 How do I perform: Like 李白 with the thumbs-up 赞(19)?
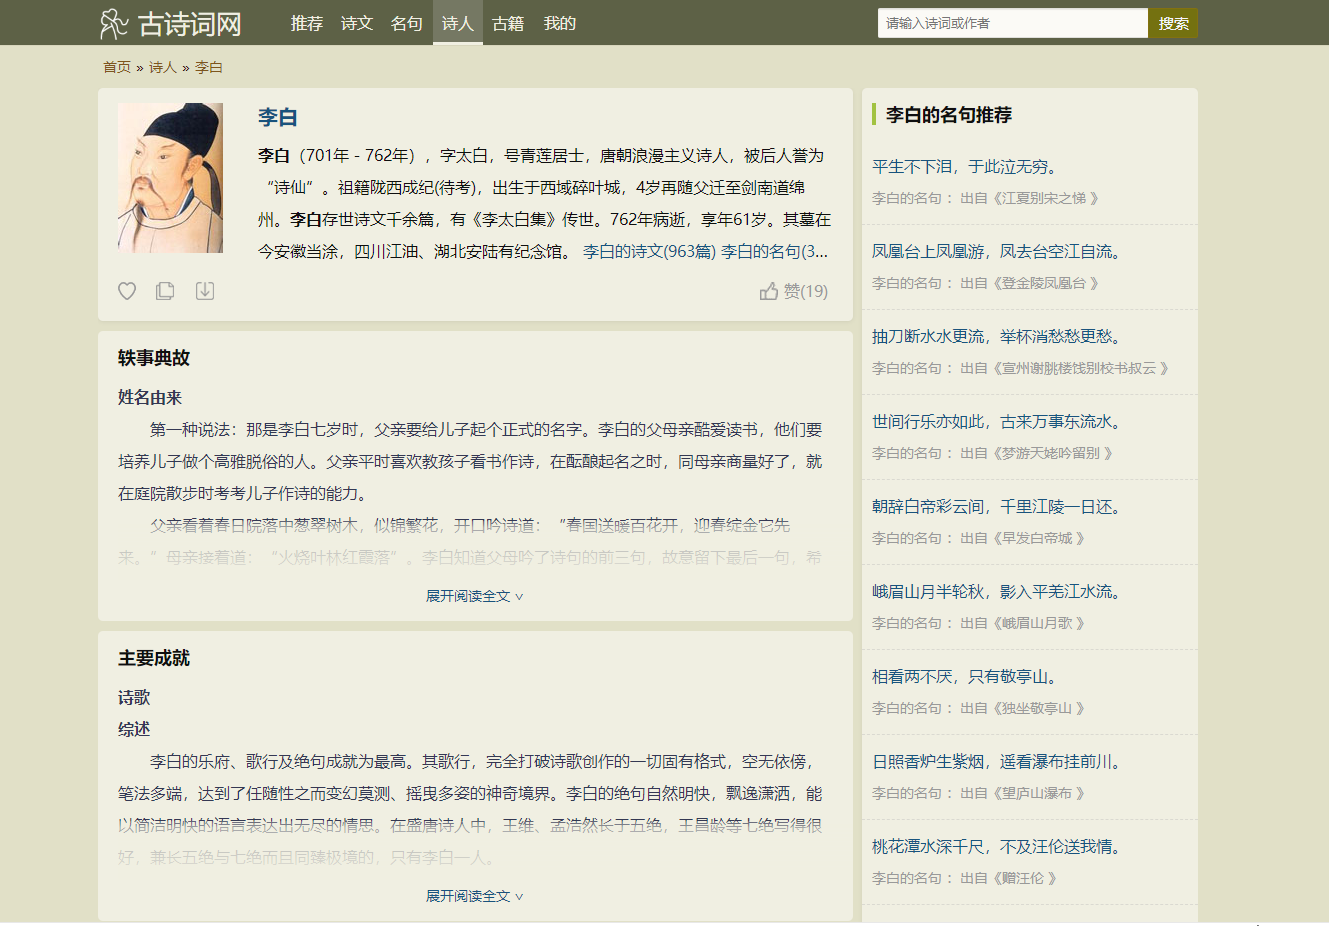pyautogui.click(x=794, y=291)
